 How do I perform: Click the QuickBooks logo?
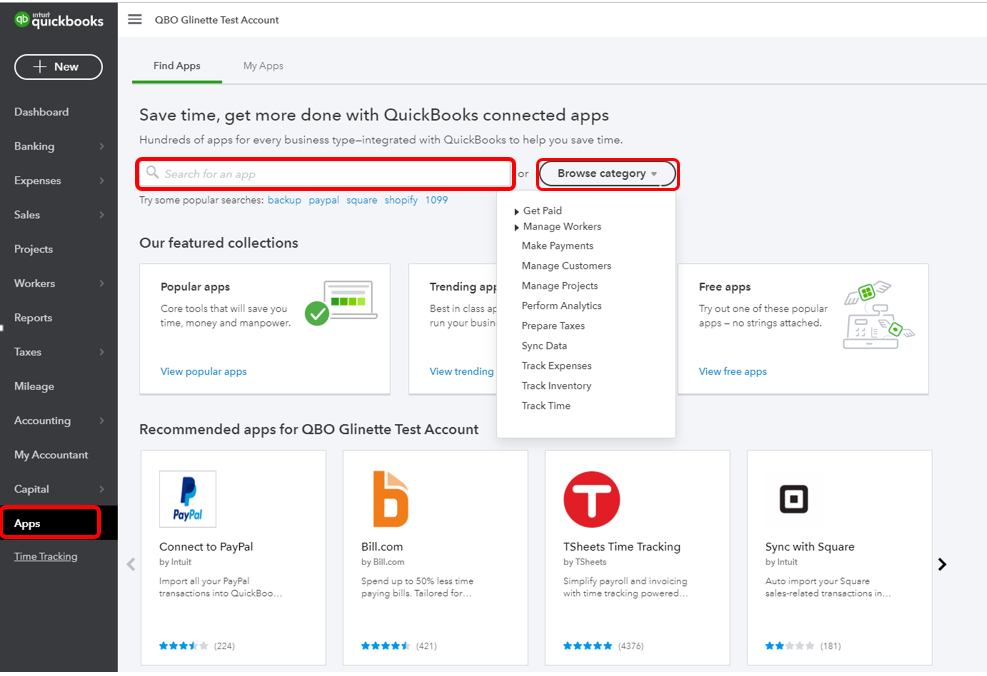(x=59, y=20)
